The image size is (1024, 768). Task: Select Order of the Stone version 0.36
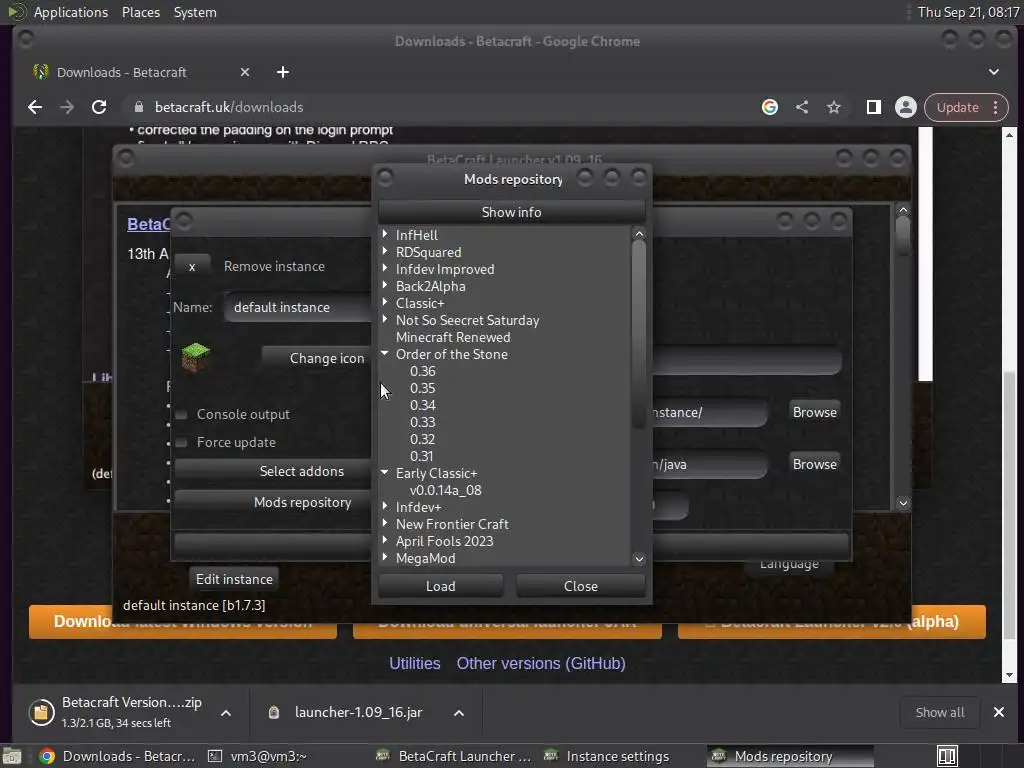click(423, 371)
